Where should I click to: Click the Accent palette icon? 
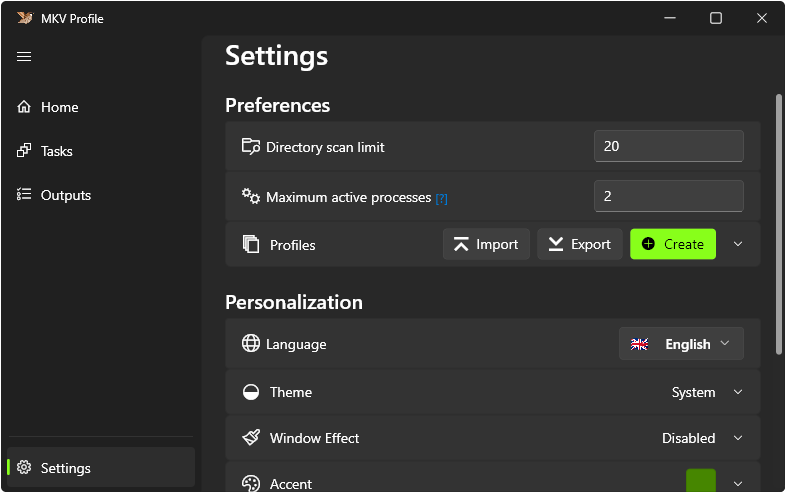point(251,484)
